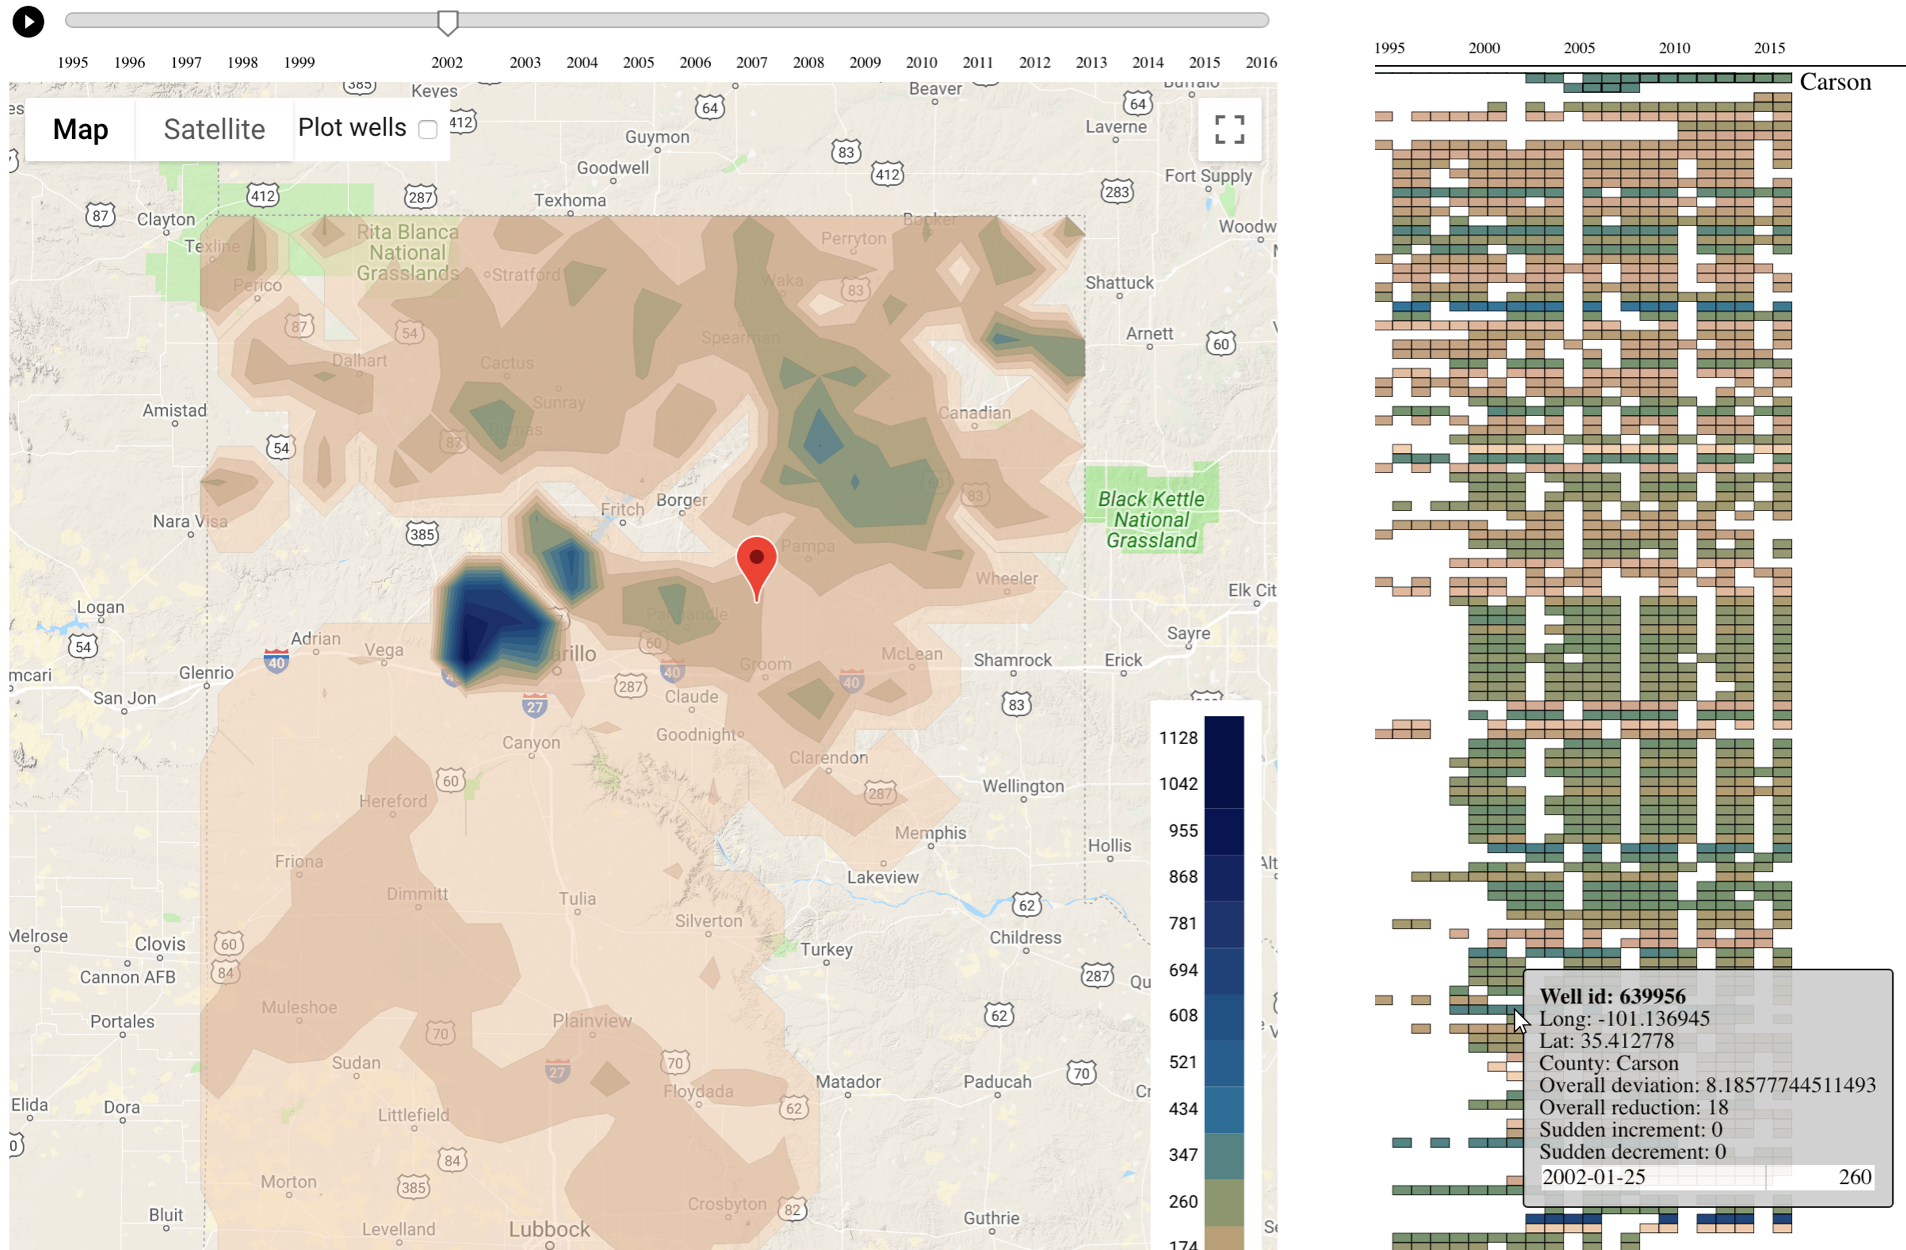Click the 260 green legend swatch
This screenshot has height=1250, width=1906.
(x=1223, y=1201)
